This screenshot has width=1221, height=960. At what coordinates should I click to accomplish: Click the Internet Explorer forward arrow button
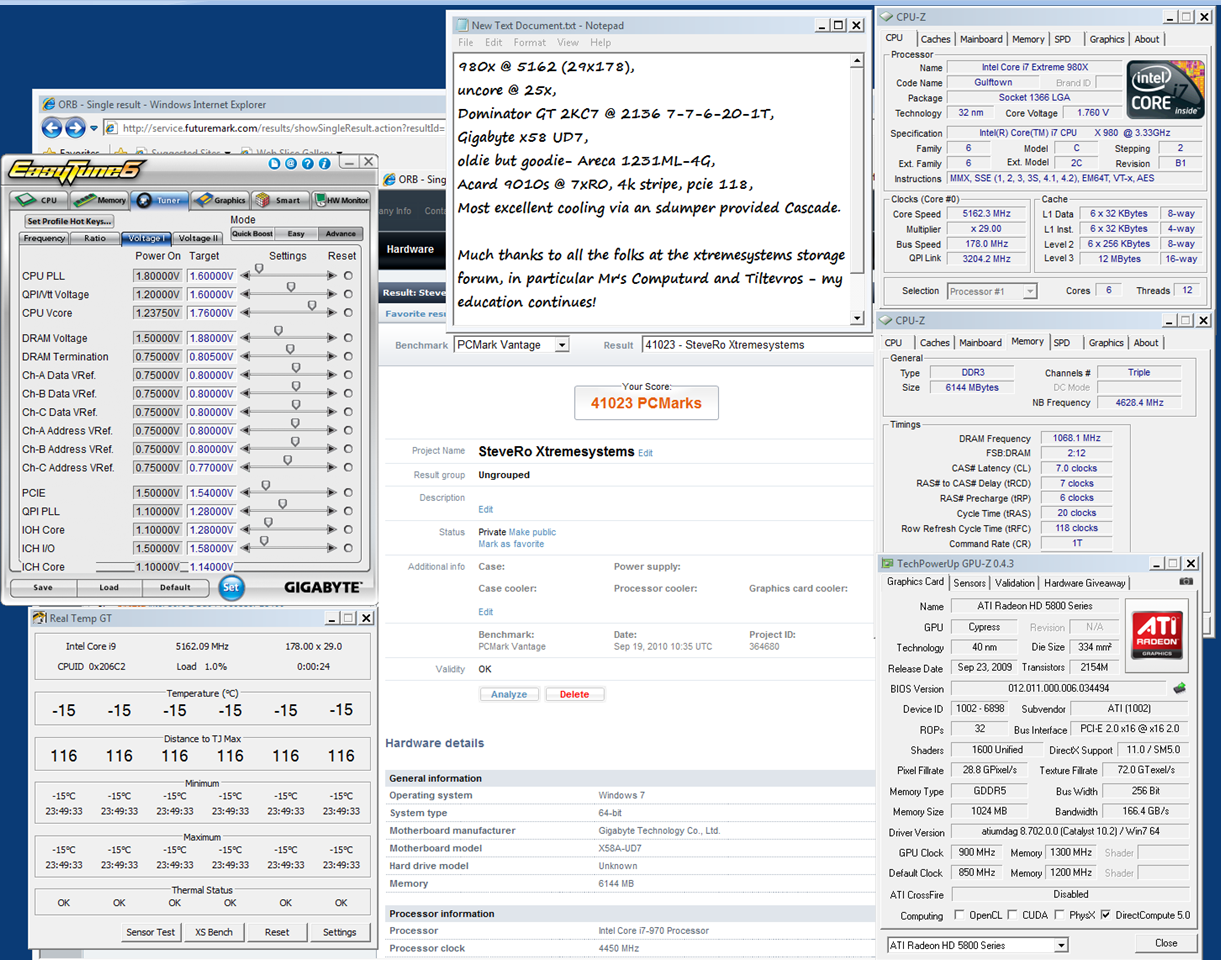pos(75,128)
